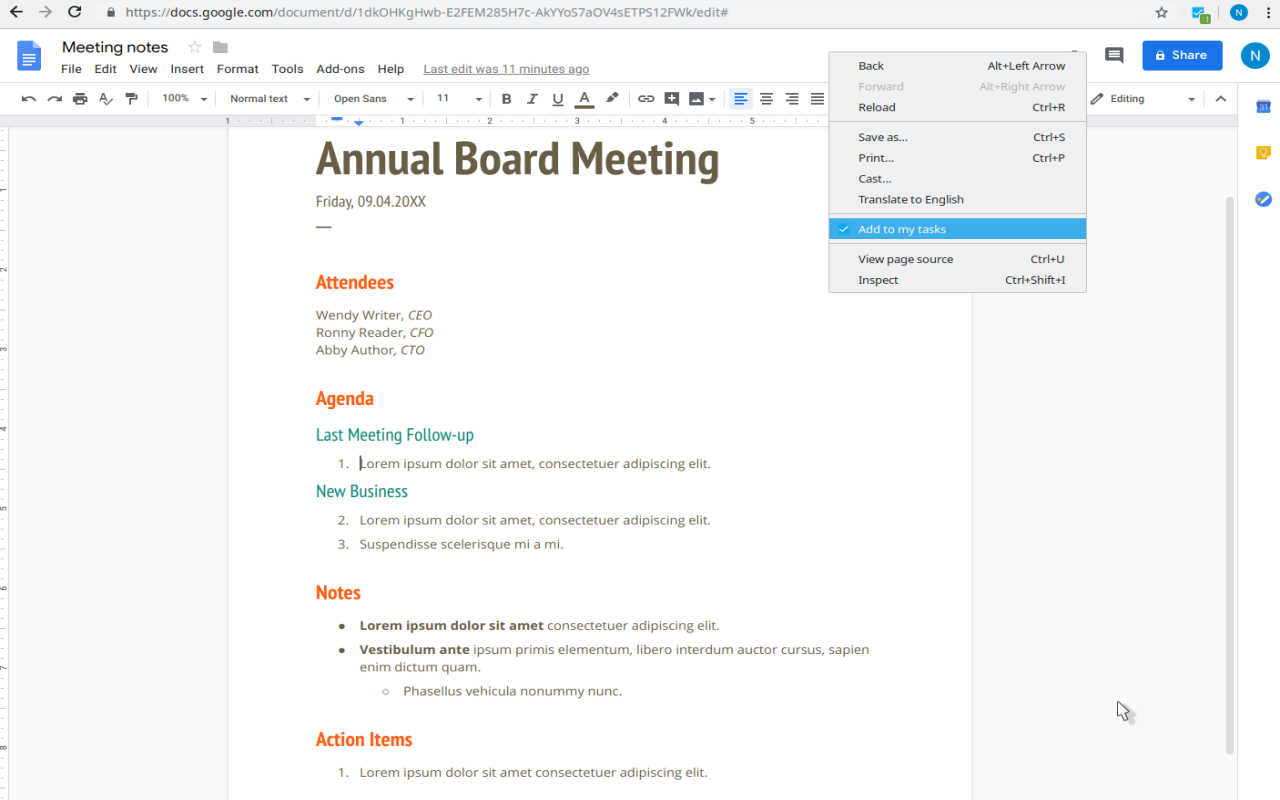Pick a text color with the A swatch
The width and height of the screenshot is (1280, 800).
coord(584,98)
